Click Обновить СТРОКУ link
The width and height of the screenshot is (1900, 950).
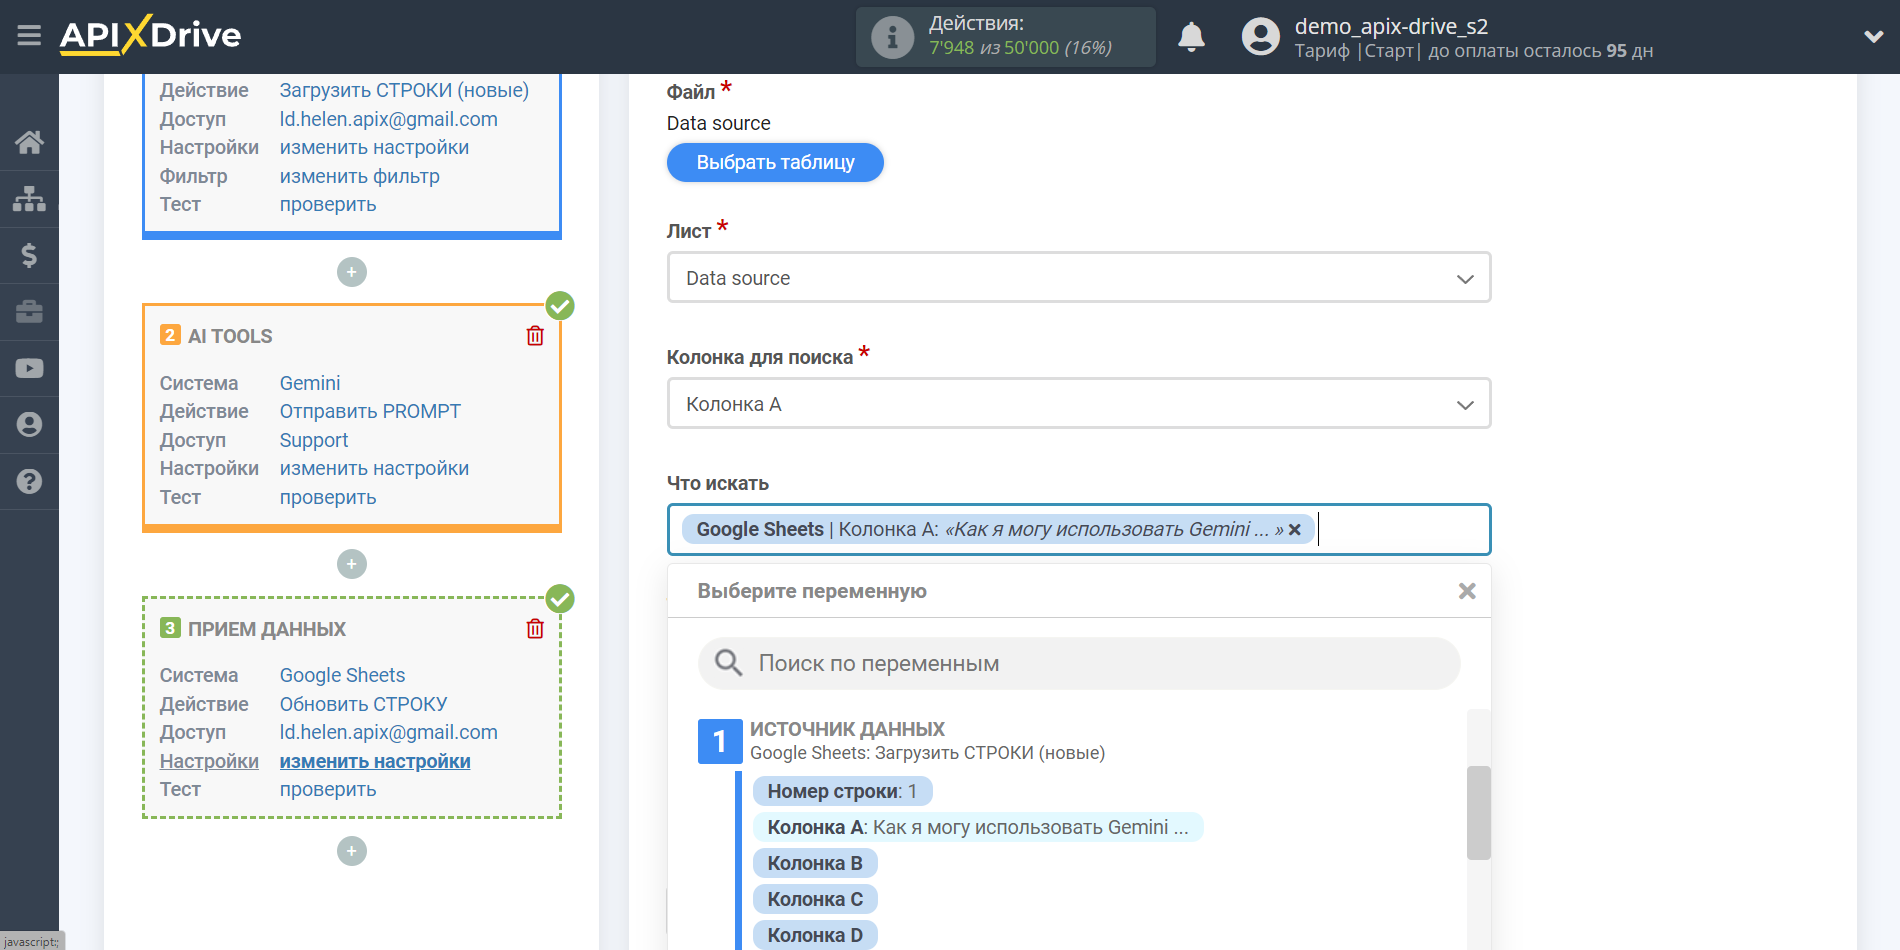tap(363, 704)
